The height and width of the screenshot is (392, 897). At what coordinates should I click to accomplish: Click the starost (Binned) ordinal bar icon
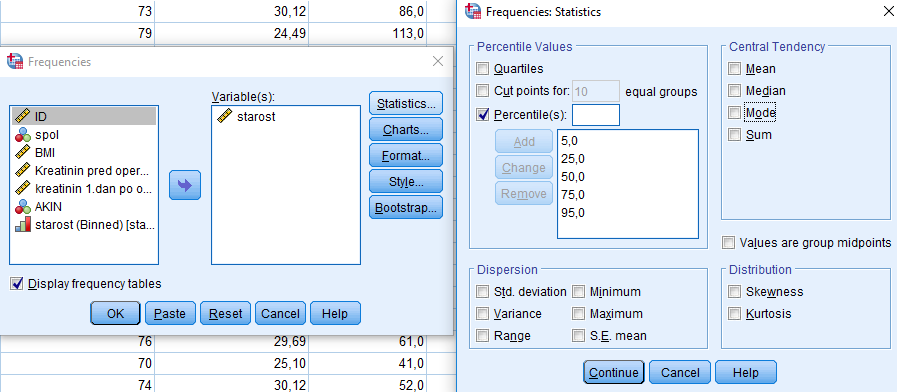click(x=23, y=225)
